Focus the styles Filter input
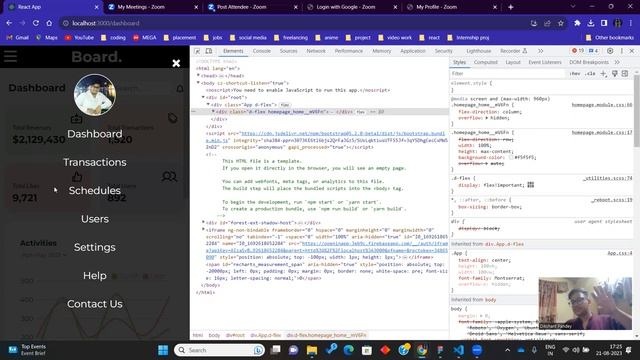 tap(508, 73)
